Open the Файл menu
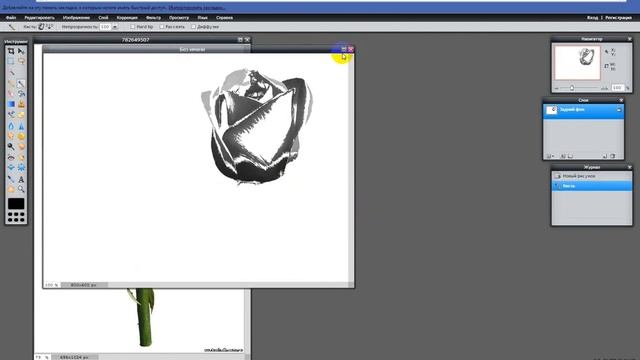 [x=11, y=18]
